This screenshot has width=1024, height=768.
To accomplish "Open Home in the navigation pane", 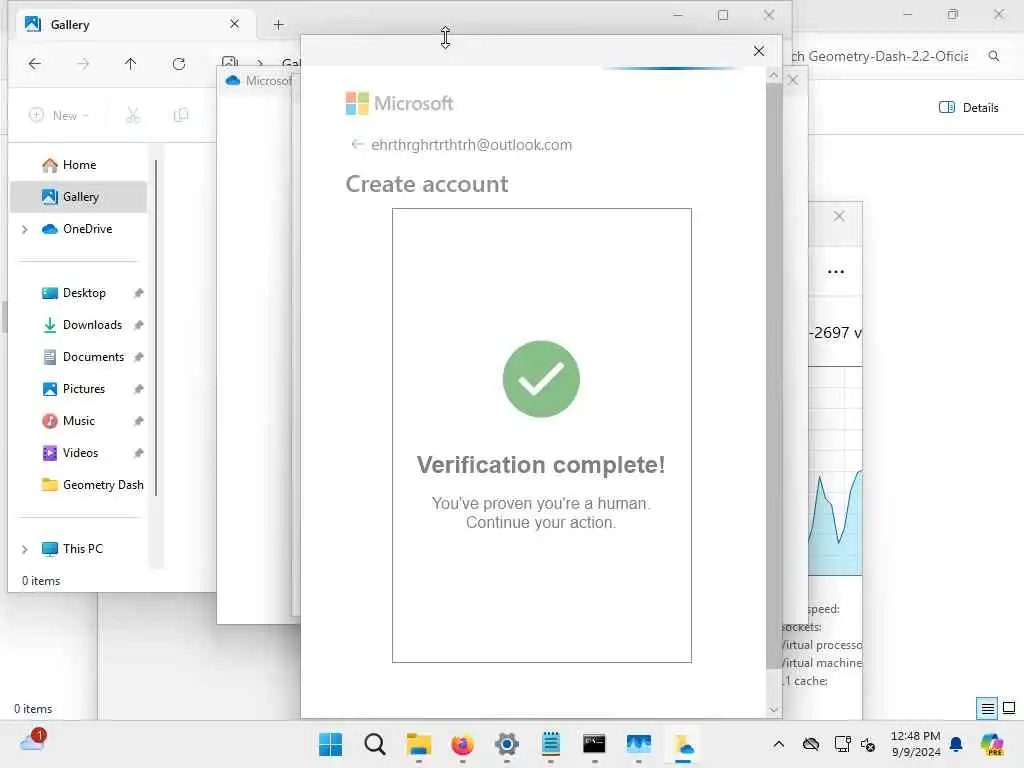I will point(79,165).
